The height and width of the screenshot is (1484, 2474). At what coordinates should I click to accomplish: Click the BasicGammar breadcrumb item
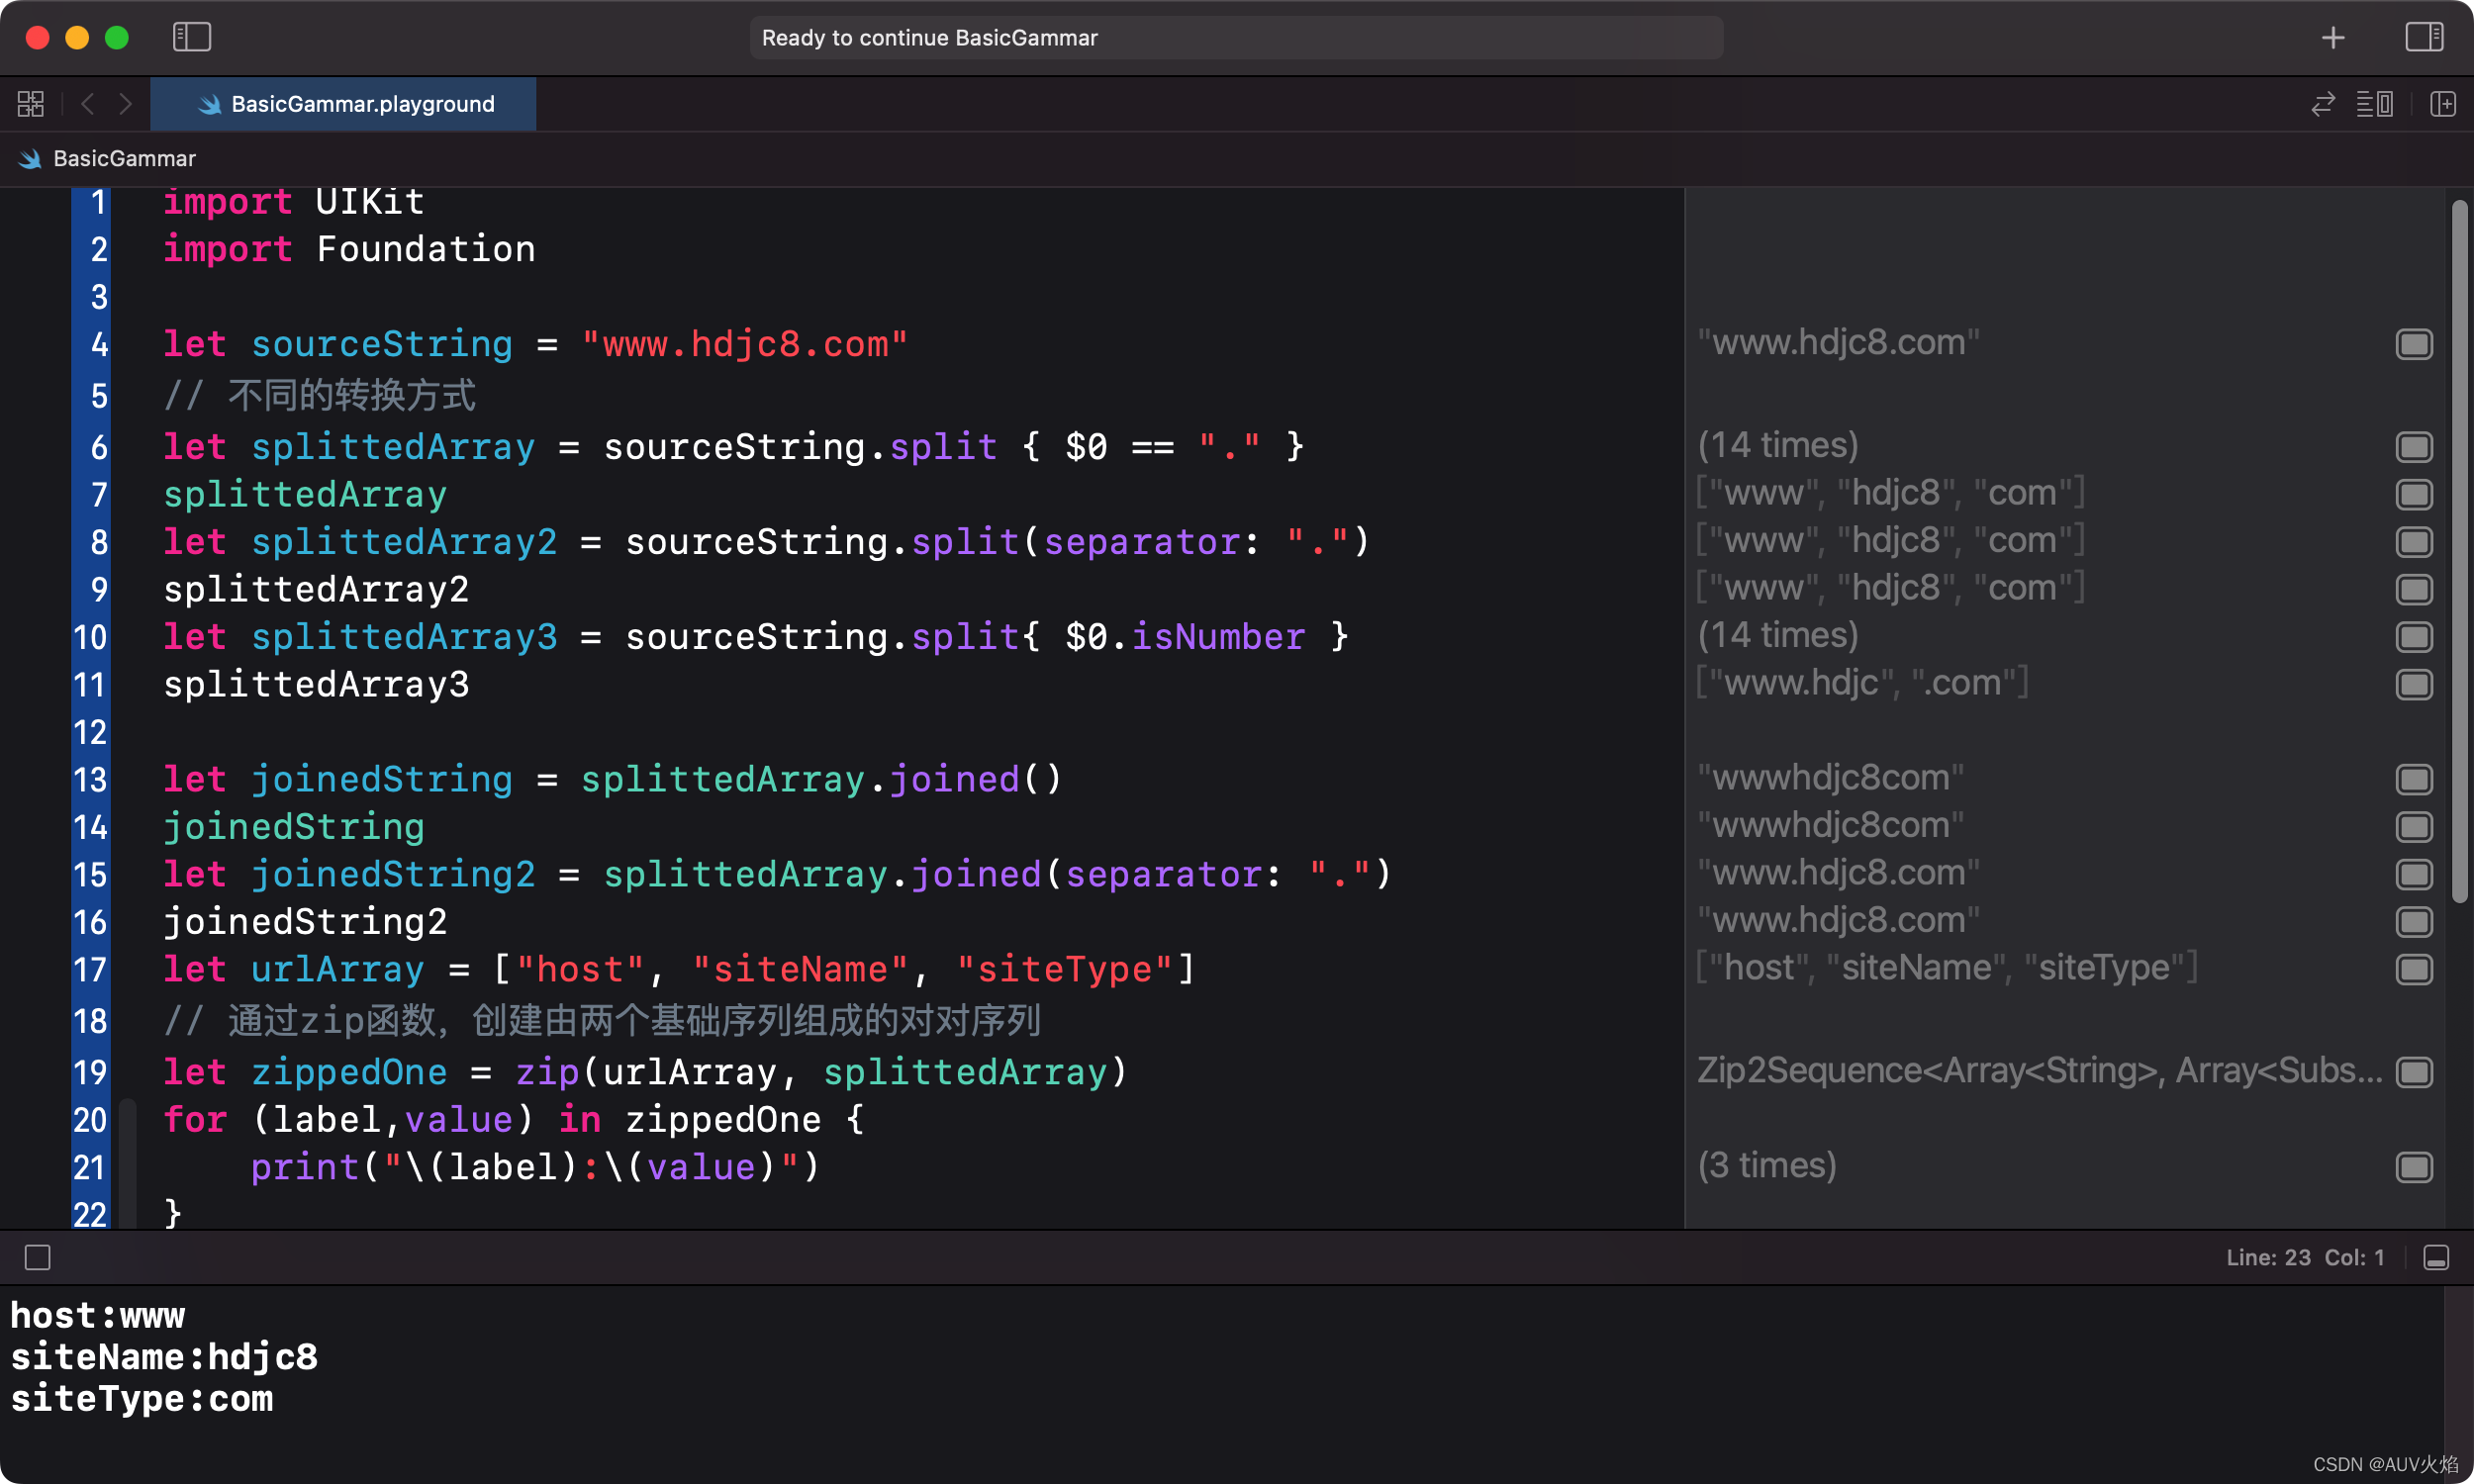coord(124,158)
